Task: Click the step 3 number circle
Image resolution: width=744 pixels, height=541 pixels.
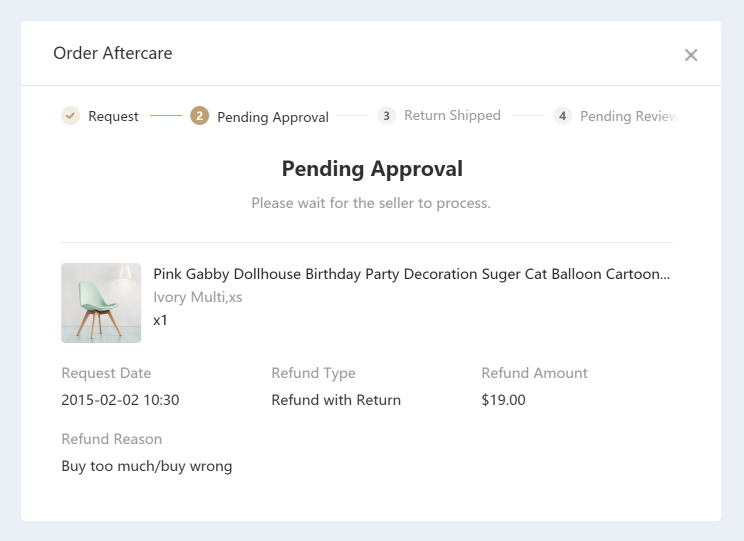Action: (x=386, y=116)
